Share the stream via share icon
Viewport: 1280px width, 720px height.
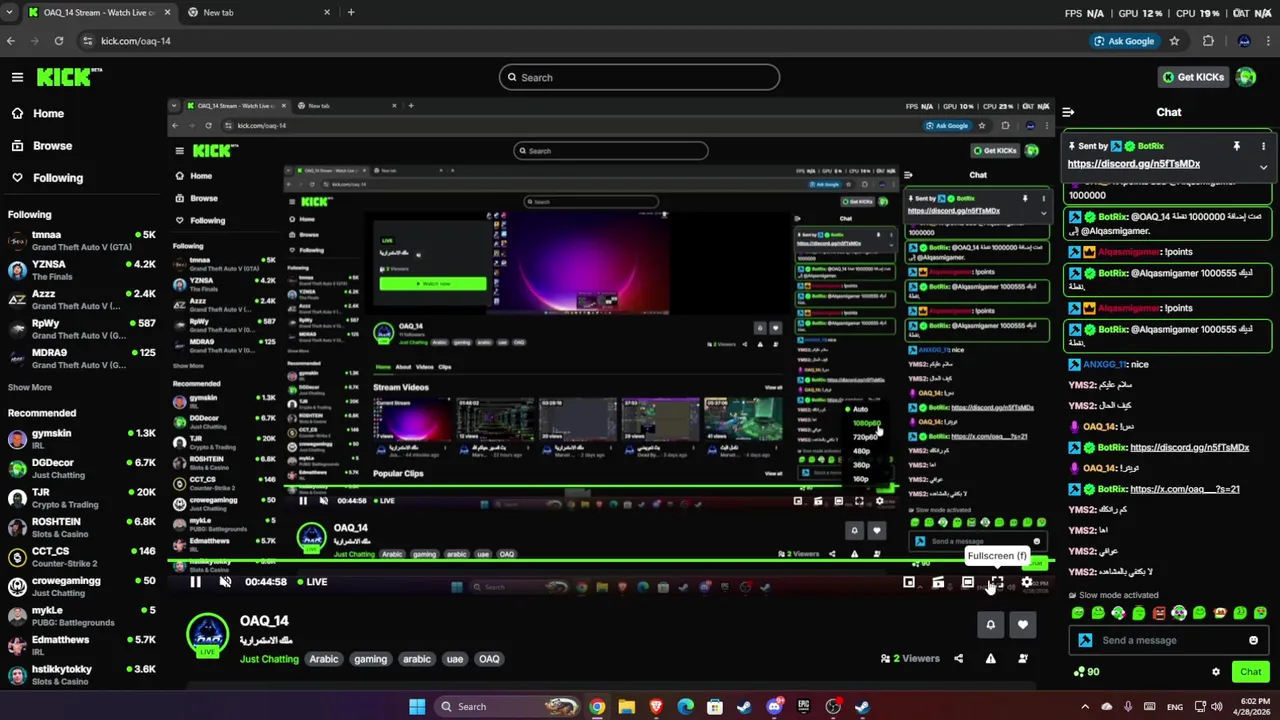pos(959,659)
